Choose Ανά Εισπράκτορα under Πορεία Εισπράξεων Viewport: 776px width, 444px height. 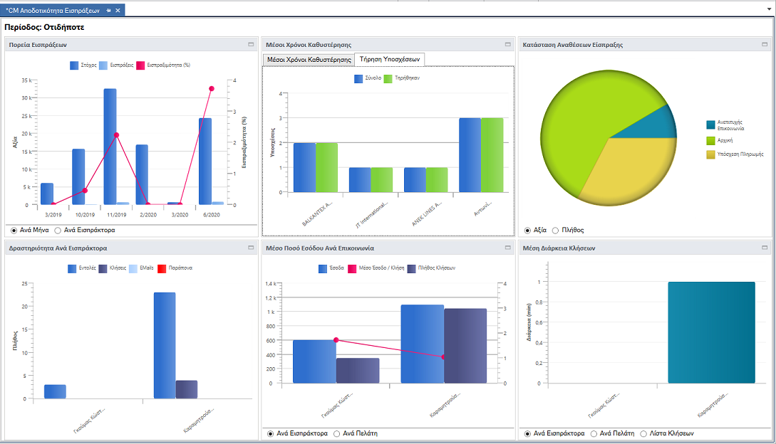pyautogui.click(x=58, y=230)
